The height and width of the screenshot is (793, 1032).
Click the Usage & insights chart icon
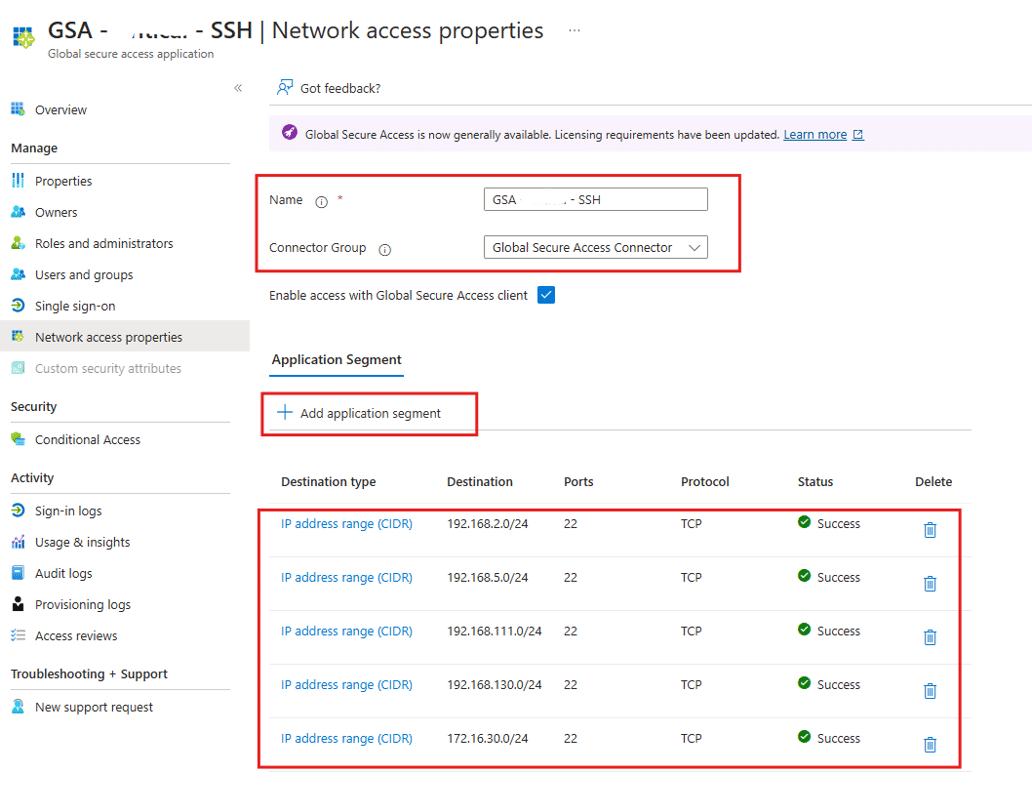tap(18, 542)
